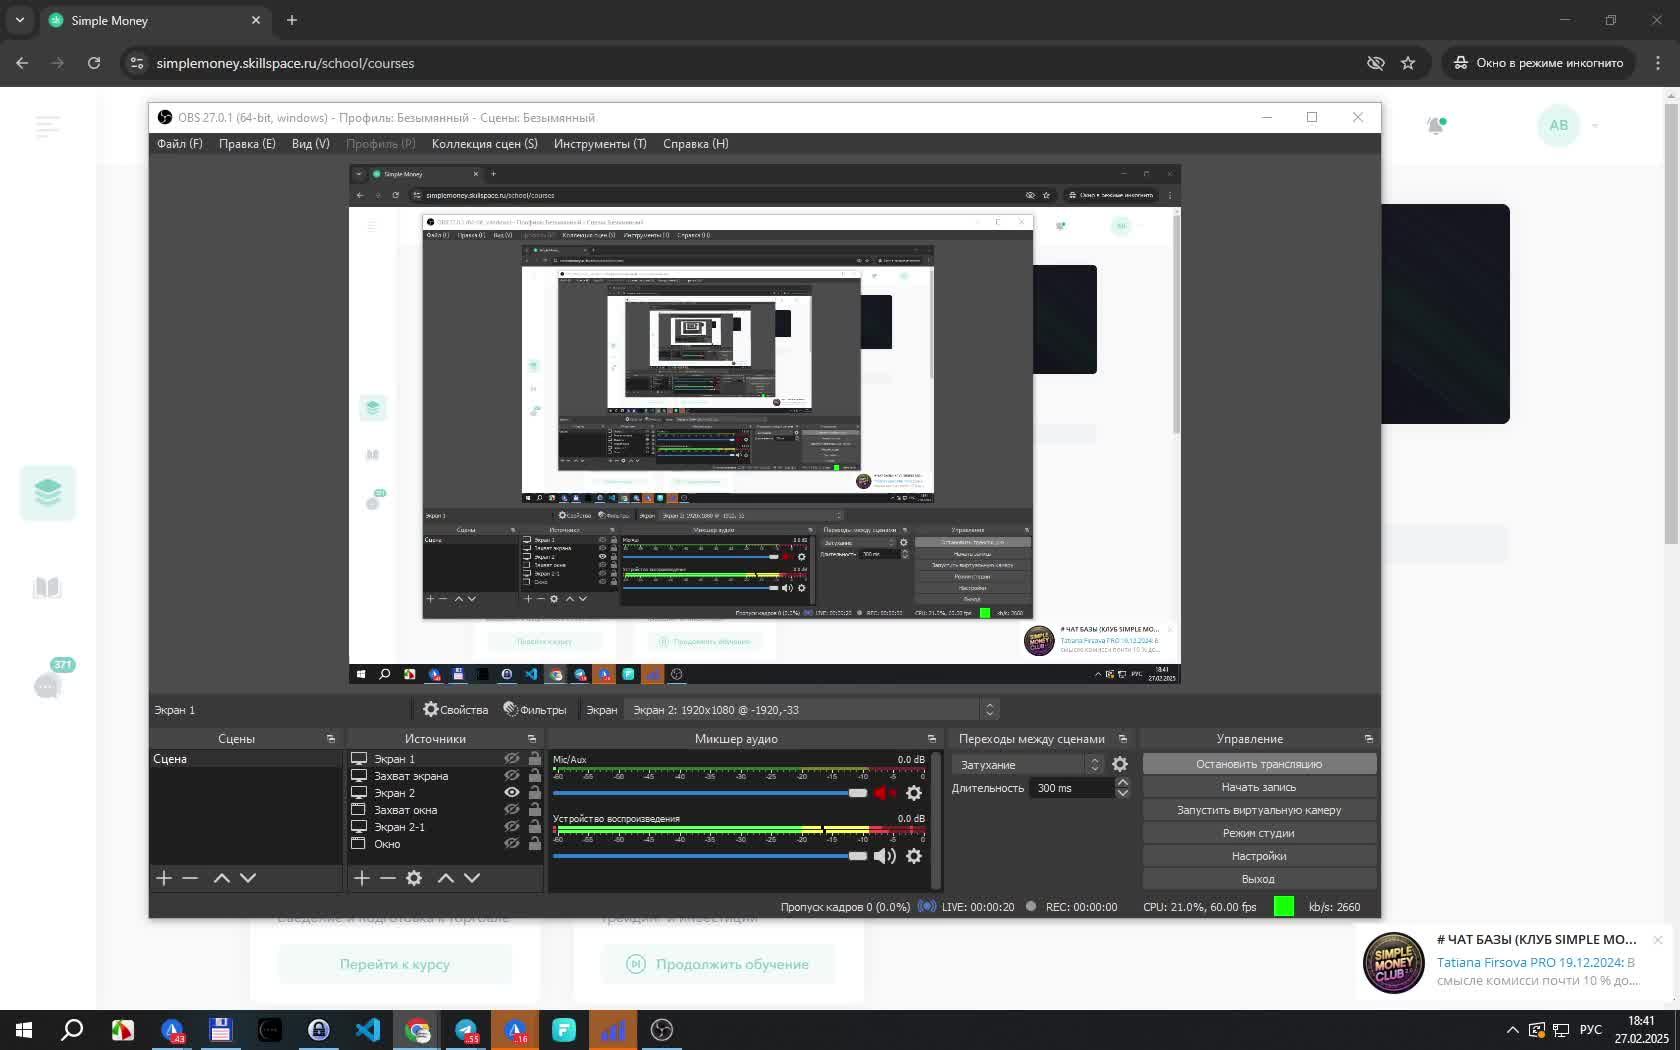Image resolution: width=1680 pixels, height=1050 pixels.
Task: Toggle visibility of Окно source
Action: click(512, 844)
